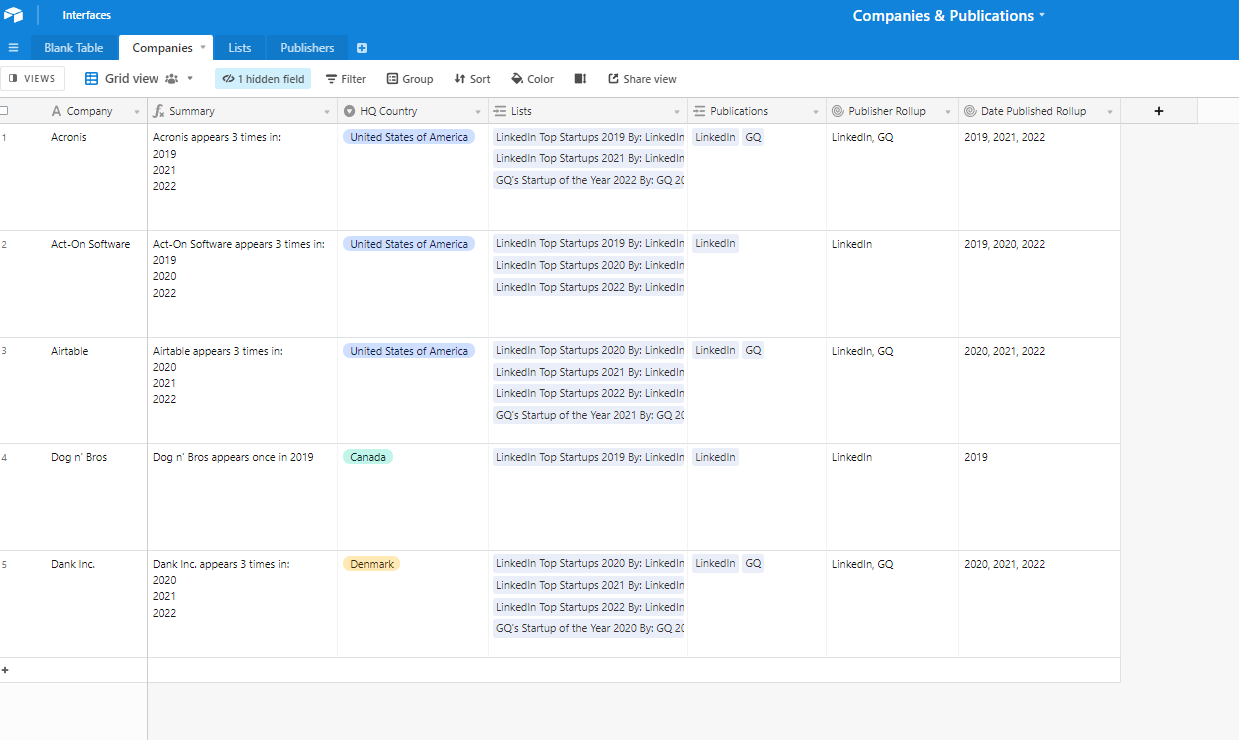
Task: Switch to the Lists tab
Action: tap(240, 48)
